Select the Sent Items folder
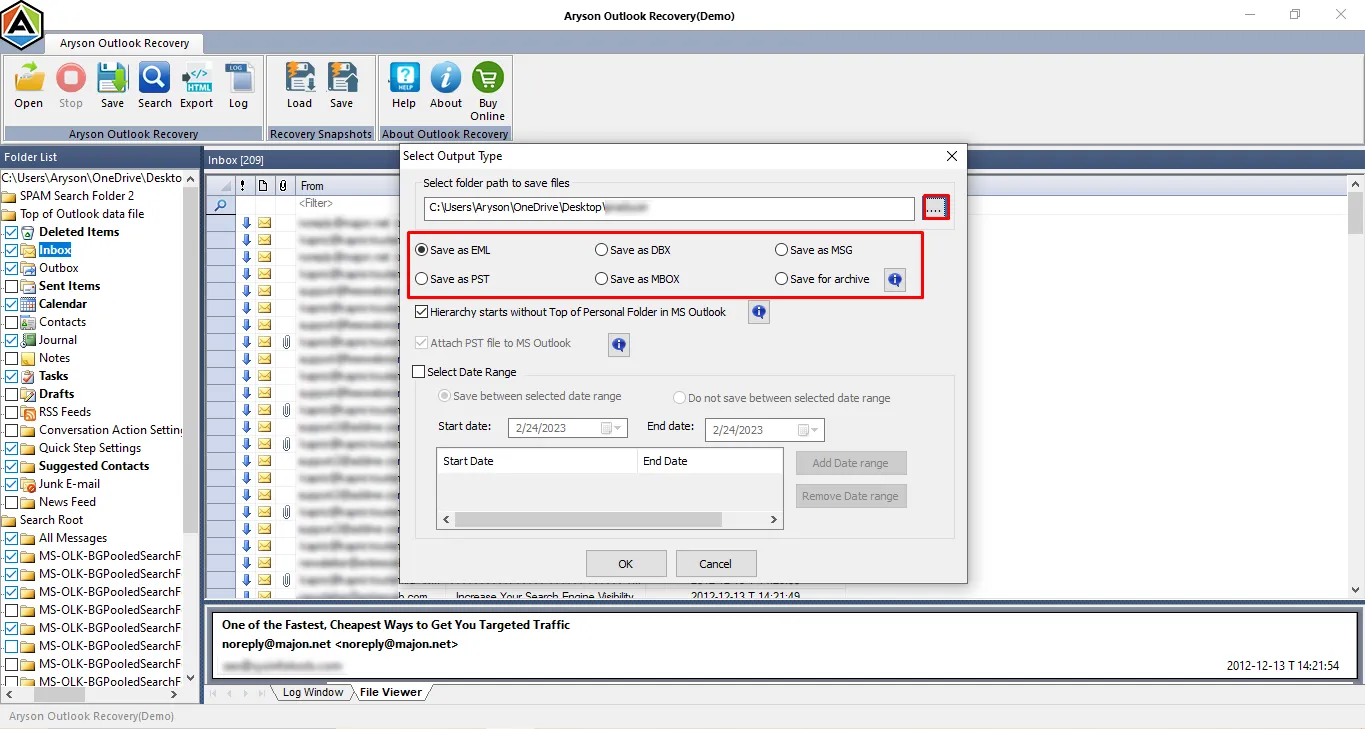The height and width of the screenshot is (729, 1365). tap(69, 286)
